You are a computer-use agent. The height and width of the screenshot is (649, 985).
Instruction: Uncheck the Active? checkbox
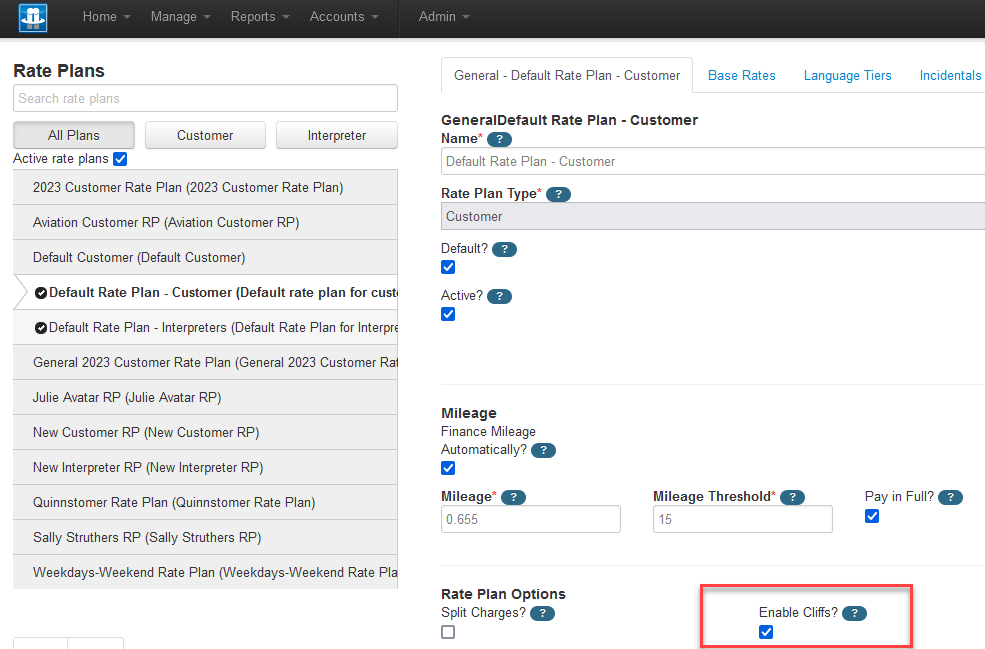click(448, 314)
